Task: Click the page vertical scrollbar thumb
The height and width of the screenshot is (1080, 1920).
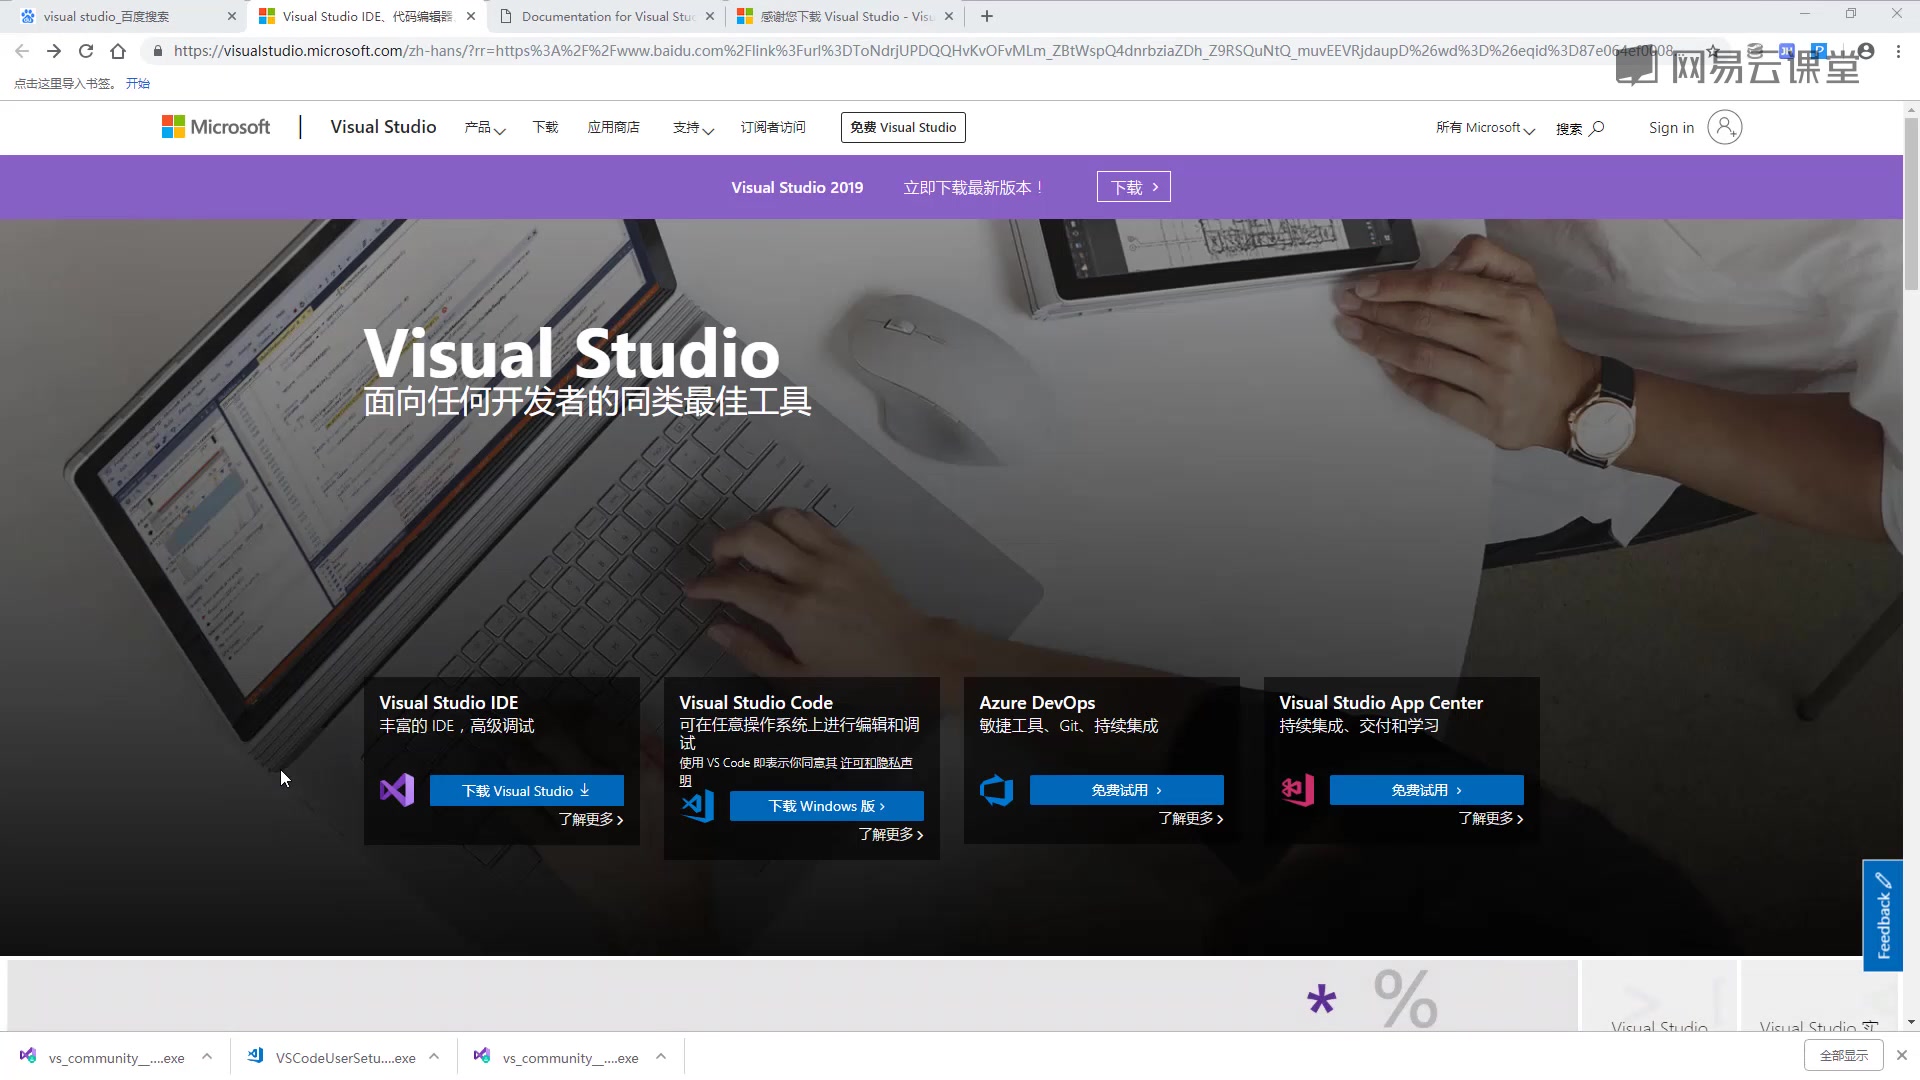Action: click(x=1911, y=205)
